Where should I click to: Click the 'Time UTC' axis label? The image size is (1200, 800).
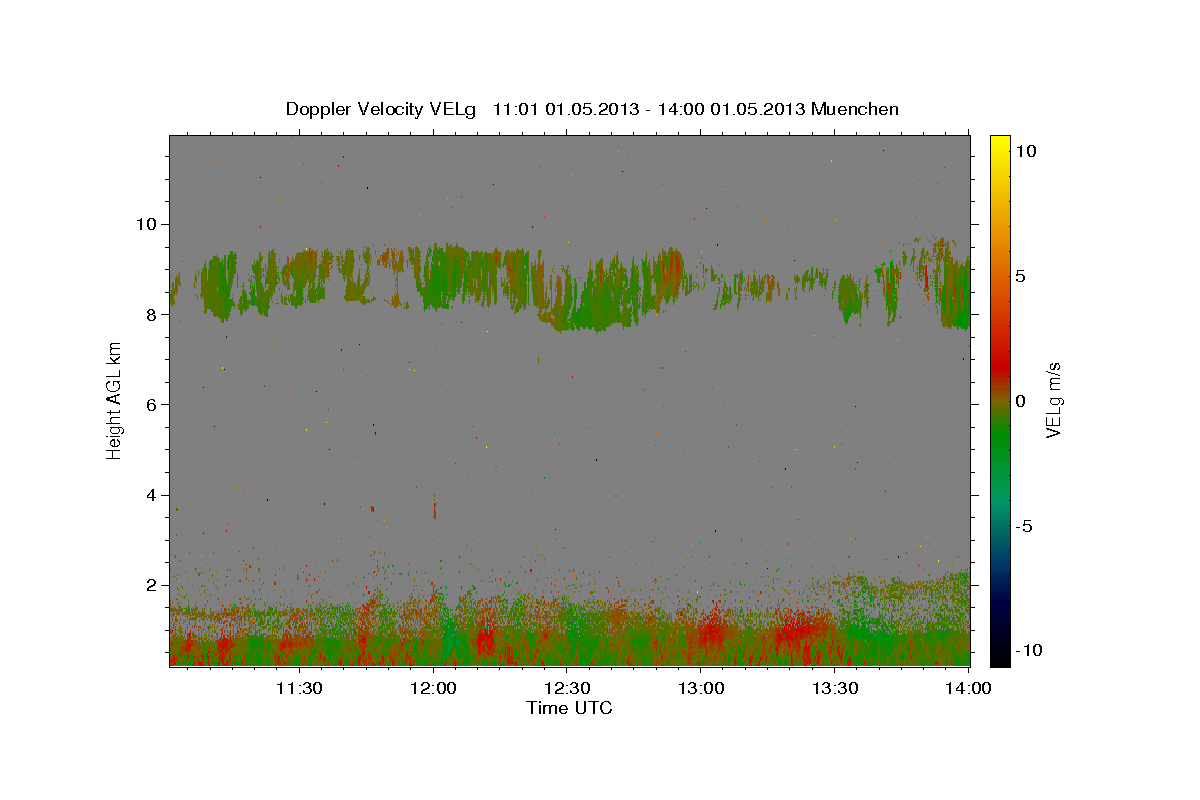click(569, 708)
